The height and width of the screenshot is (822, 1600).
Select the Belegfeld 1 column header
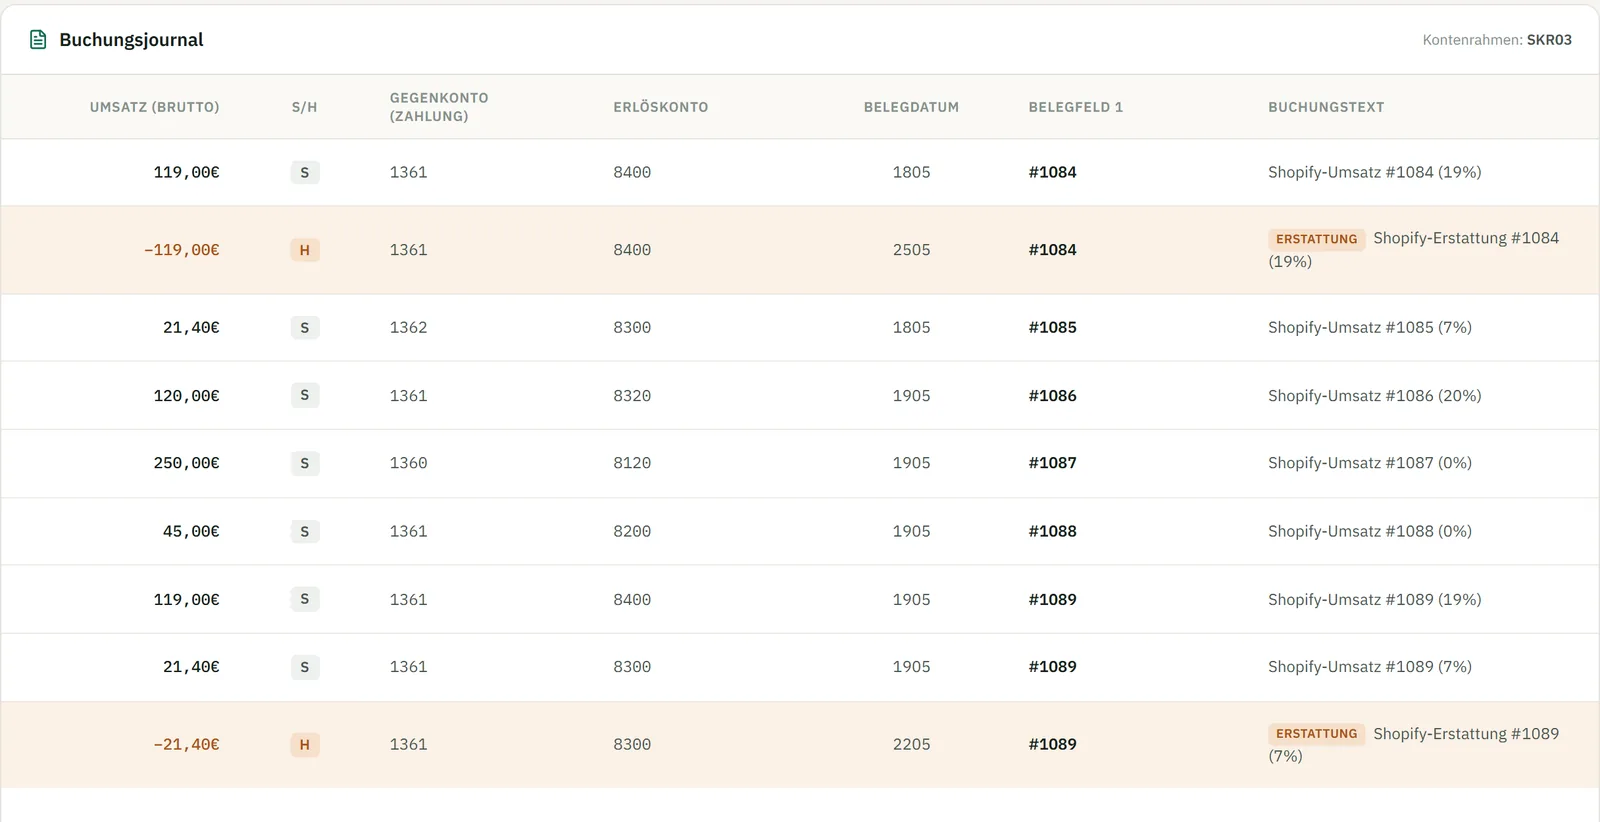coord(1076,107)
